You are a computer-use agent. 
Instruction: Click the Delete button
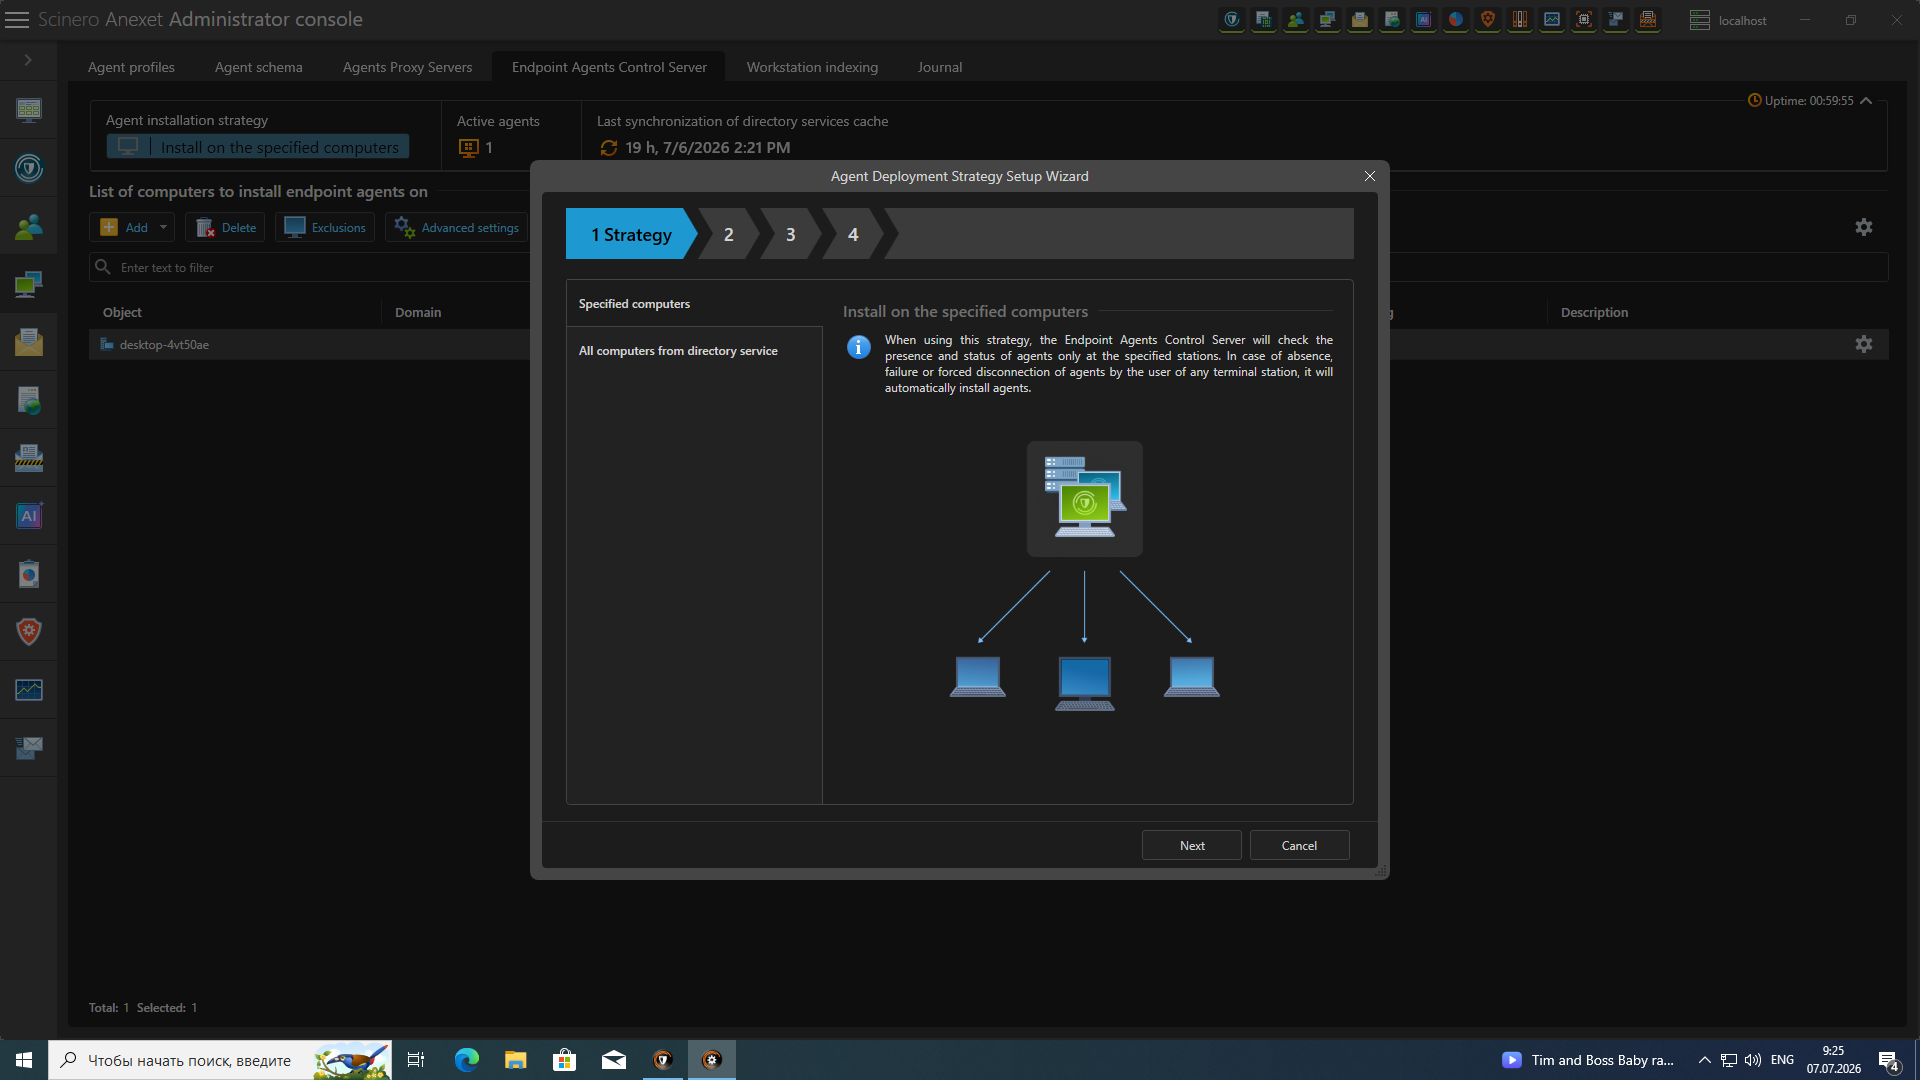coord(226,228)
